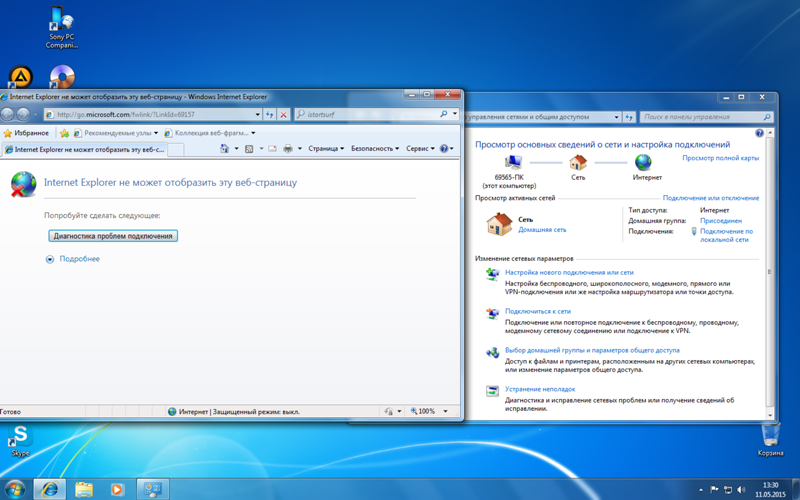
Task: Click the Network Center vertical scrollbar
Action: click(x=769, y=274)
